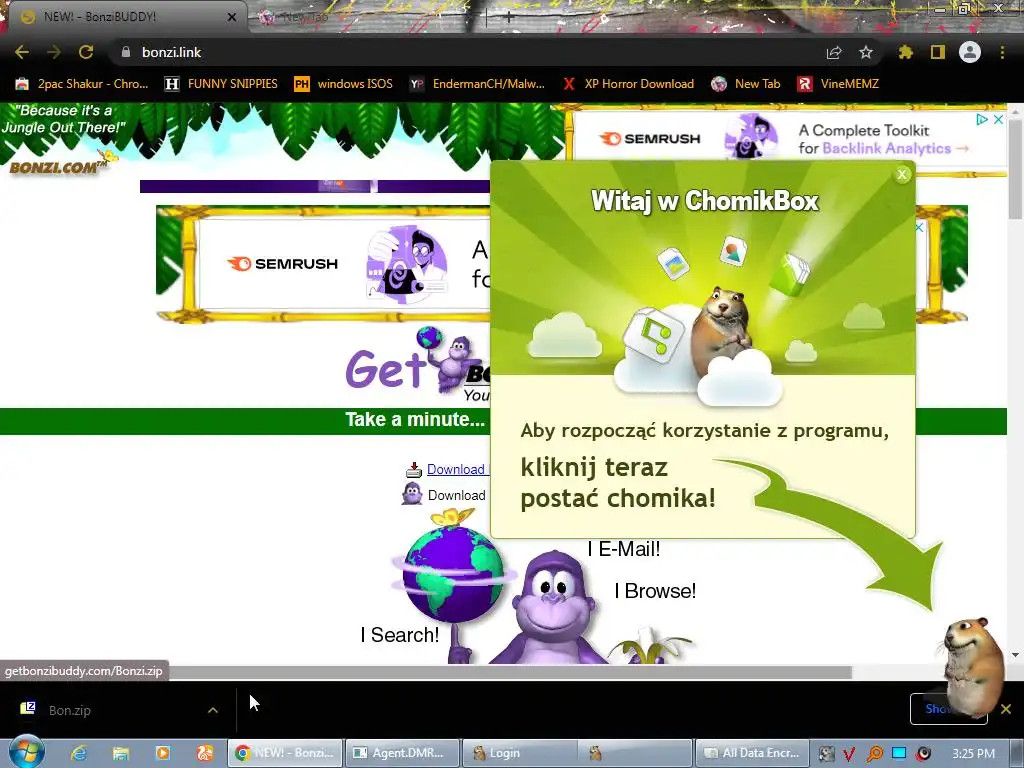Screen dimensions: 1024x768
Task: Open the Chrome three-dot menu
Action: 1002,52
